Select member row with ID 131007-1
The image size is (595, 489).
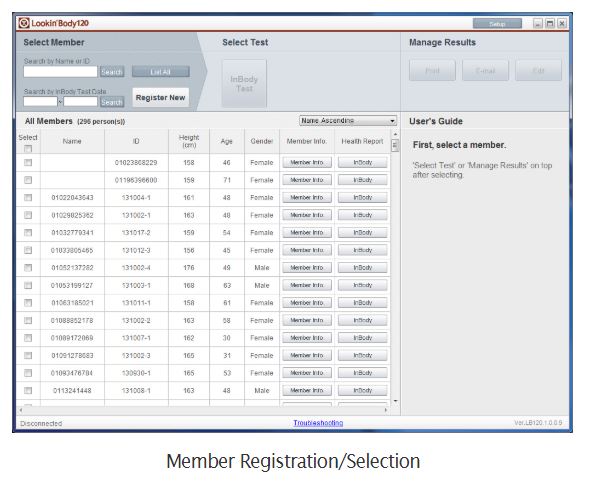point(28,338)
